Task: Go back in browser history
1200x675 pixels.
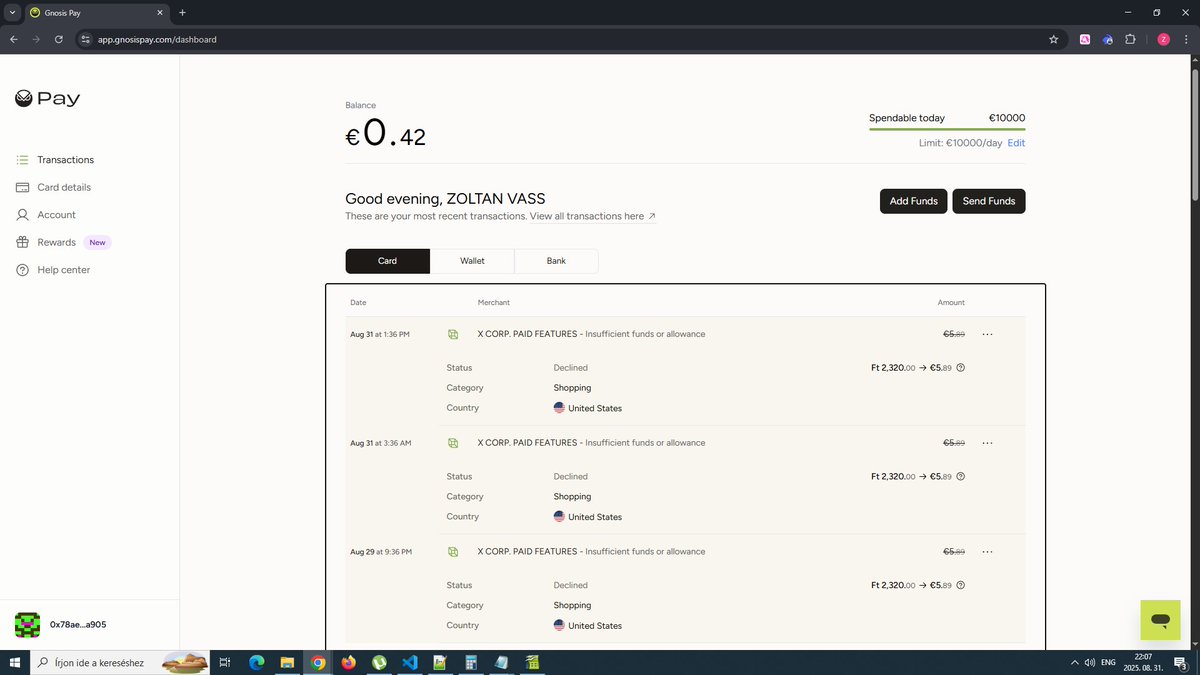Action: tap(14, 39)
